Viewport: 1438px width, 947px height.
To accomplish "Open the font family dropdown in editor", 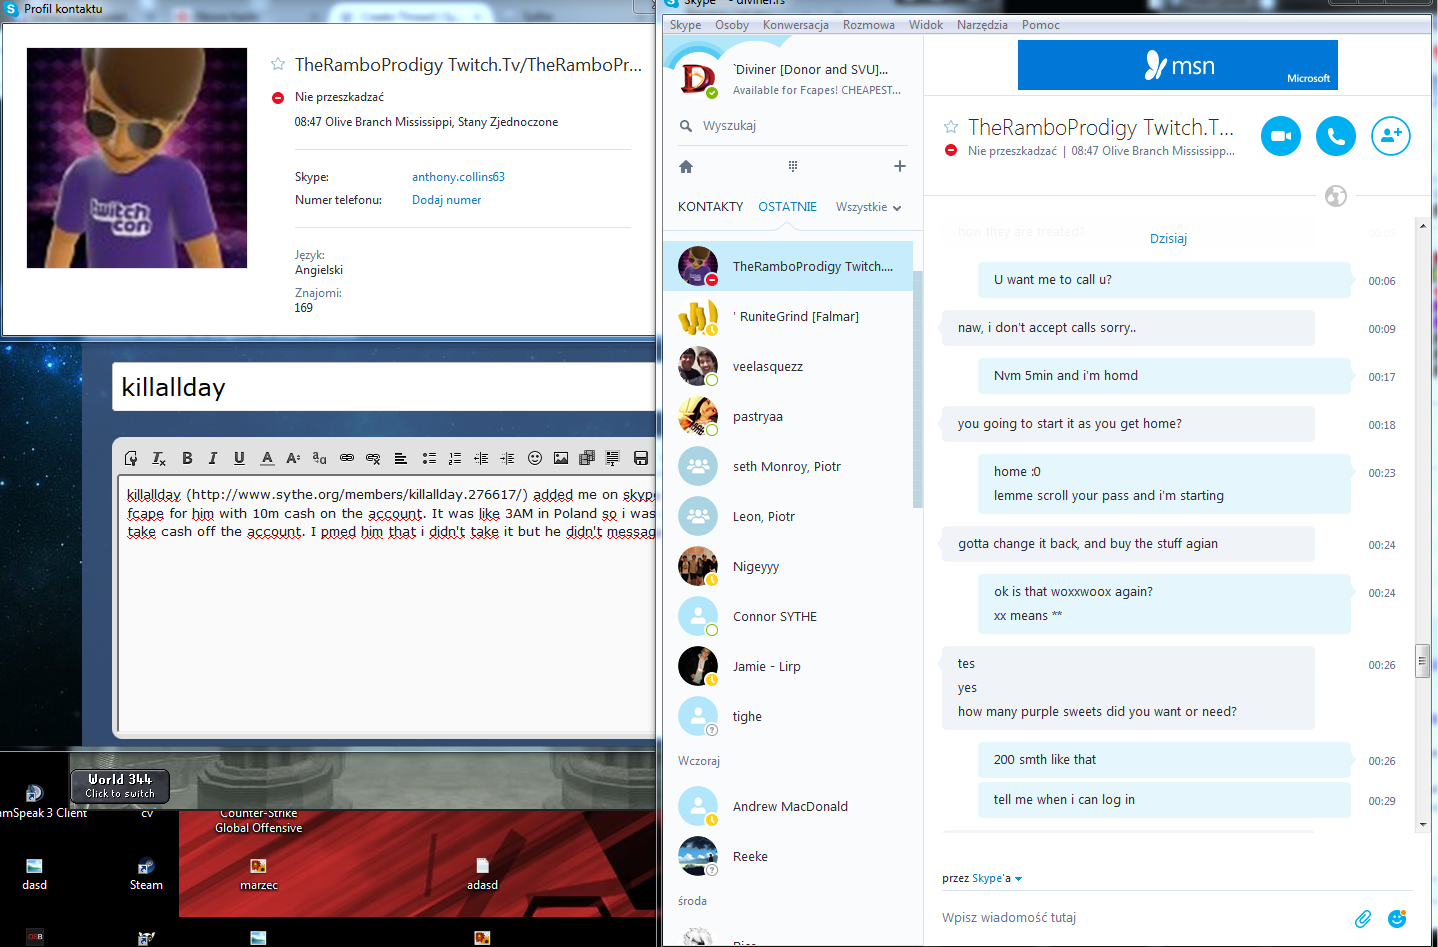I will [320, 458].
